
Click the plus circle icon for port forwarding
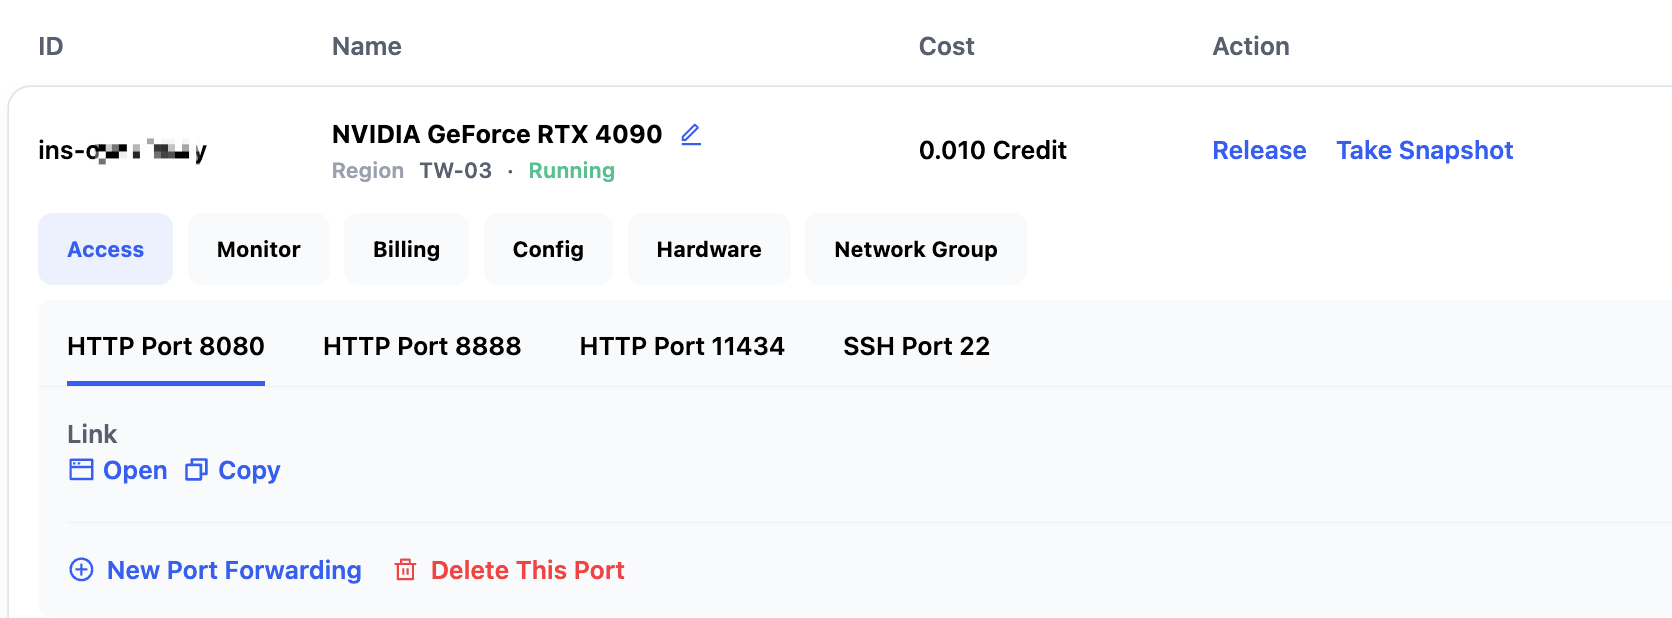(81, 570)
